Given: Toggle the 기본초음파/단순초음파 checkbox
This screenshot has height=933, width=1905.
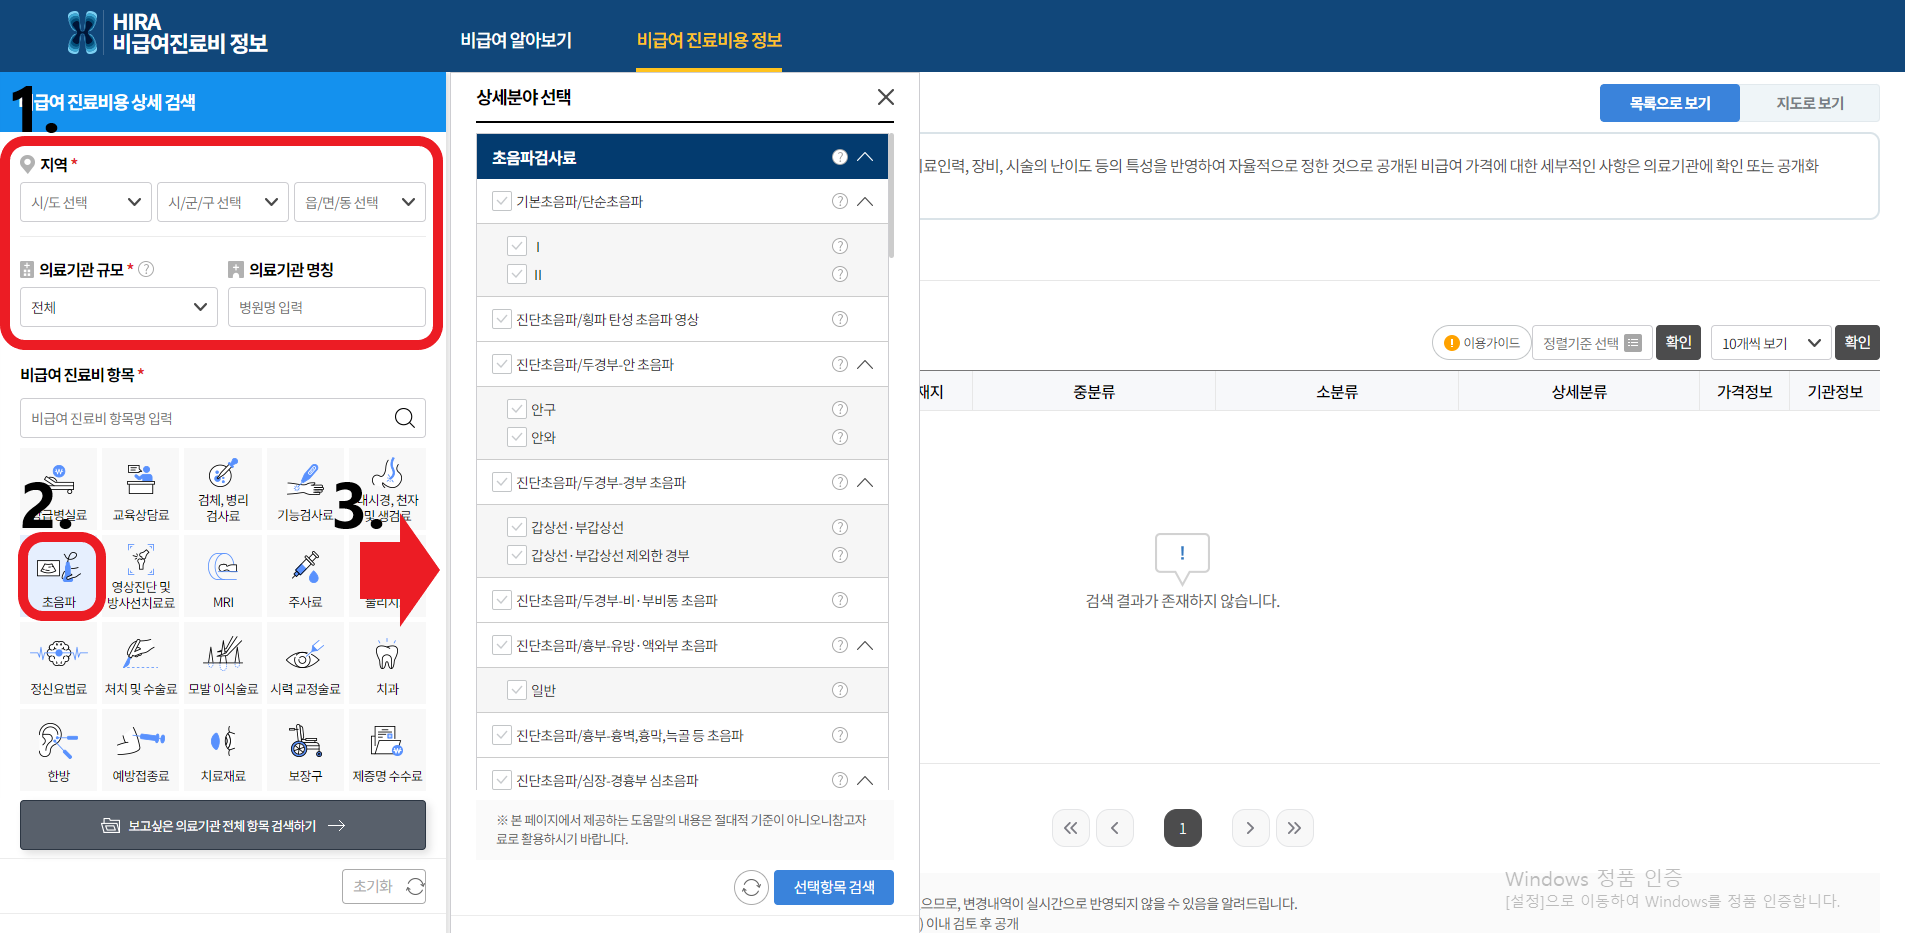Looking at the screenshot, I should coord(502,201).
